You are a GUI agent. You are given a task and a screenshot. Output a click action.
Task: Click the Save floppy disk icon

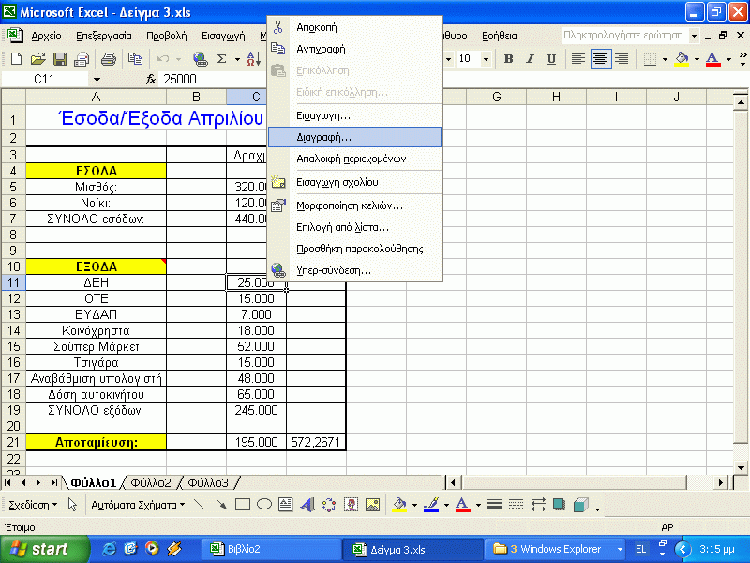pyautogui.click(x=60, y=59)
